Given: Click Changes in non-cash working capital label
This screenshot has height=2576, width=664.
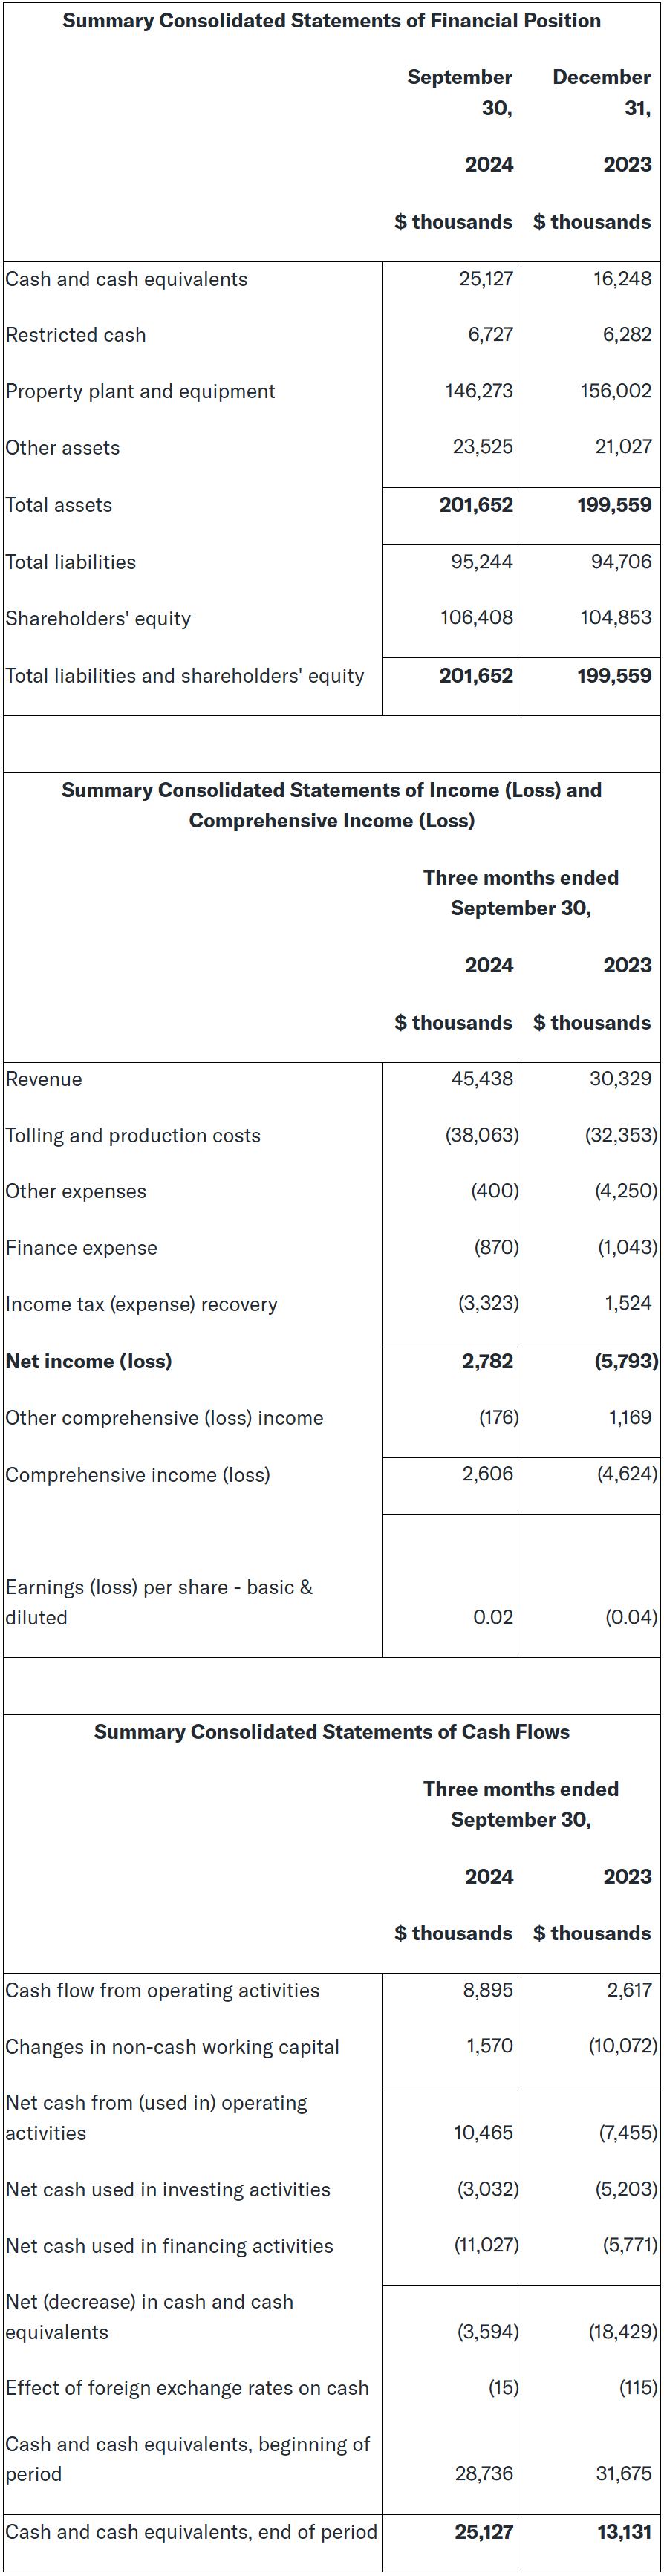Looking at the screenshot, I should [172, 2047].
